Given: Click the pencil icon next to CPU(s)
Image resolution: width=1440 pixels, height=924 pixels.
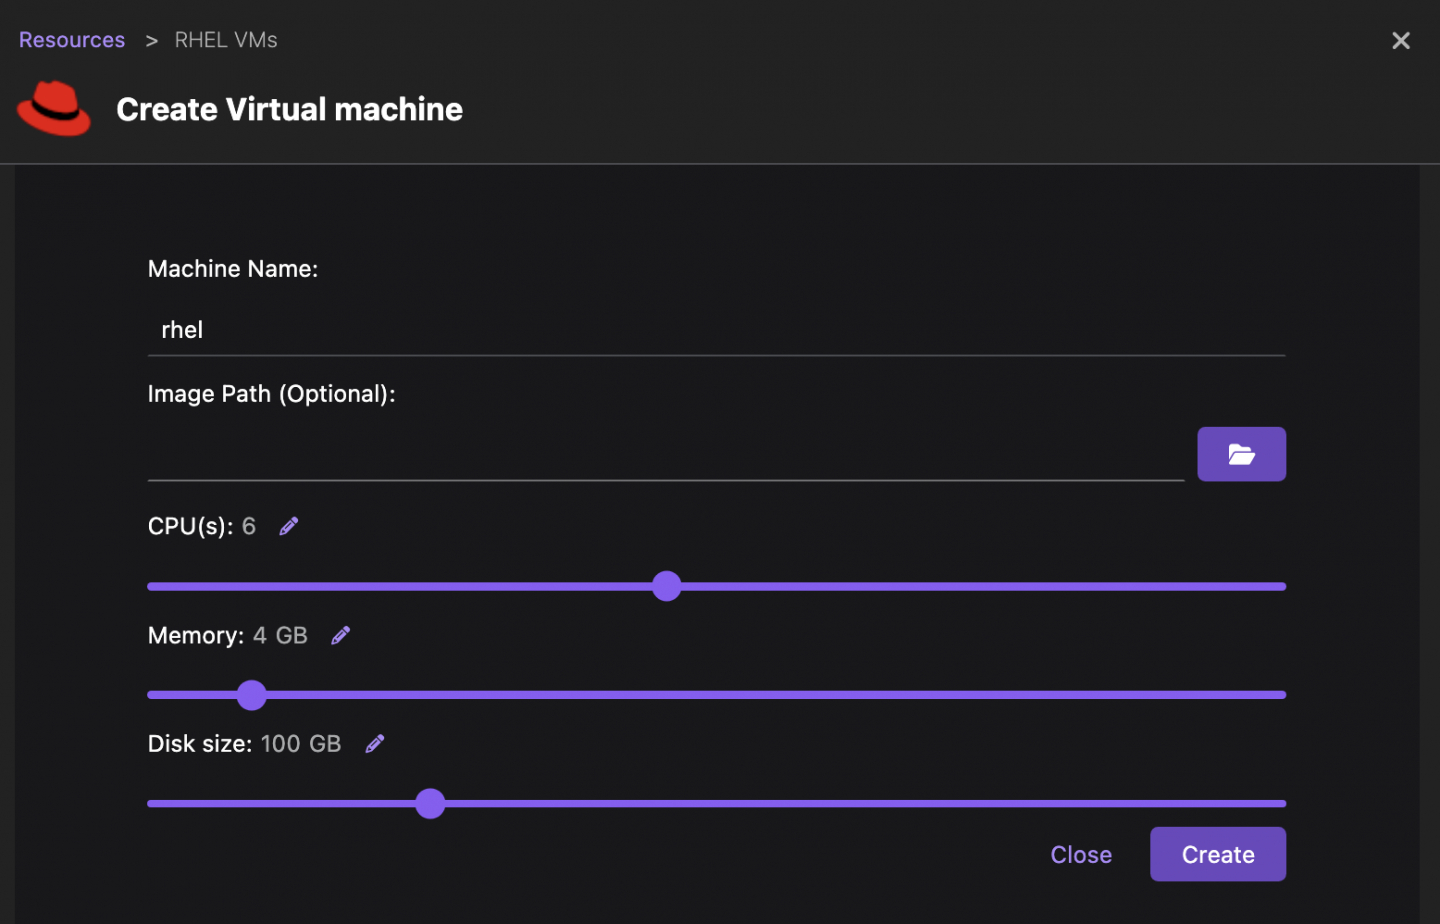Looking at the screenshot, I should [x=289, y=526].
